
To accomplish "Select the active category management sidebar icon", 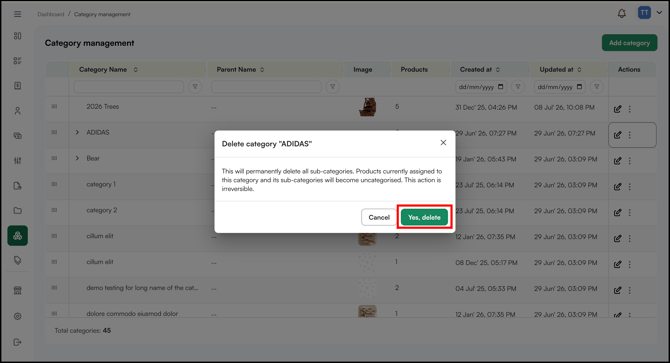I will pyautogui.click(x=18, y=235).
